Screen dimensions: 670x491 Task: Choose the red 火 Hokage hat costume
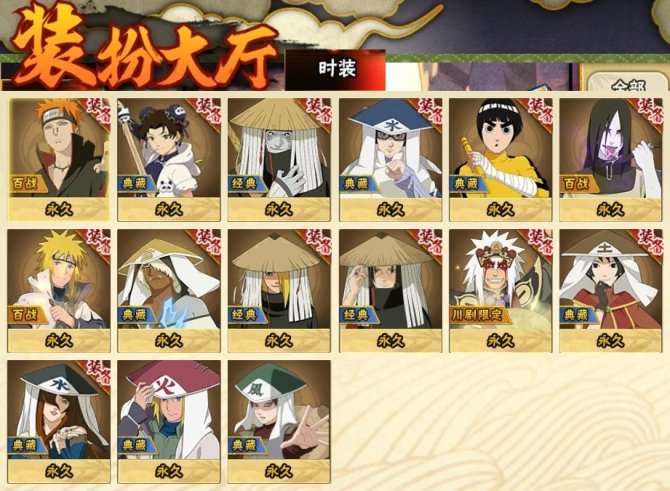(169, 421)
